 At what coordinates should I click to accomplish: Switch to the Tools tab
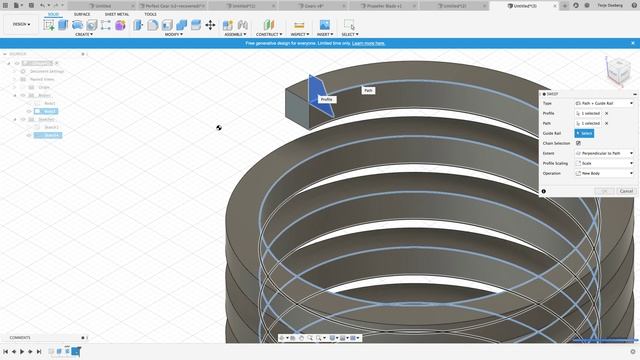click(x=150, y=14)
